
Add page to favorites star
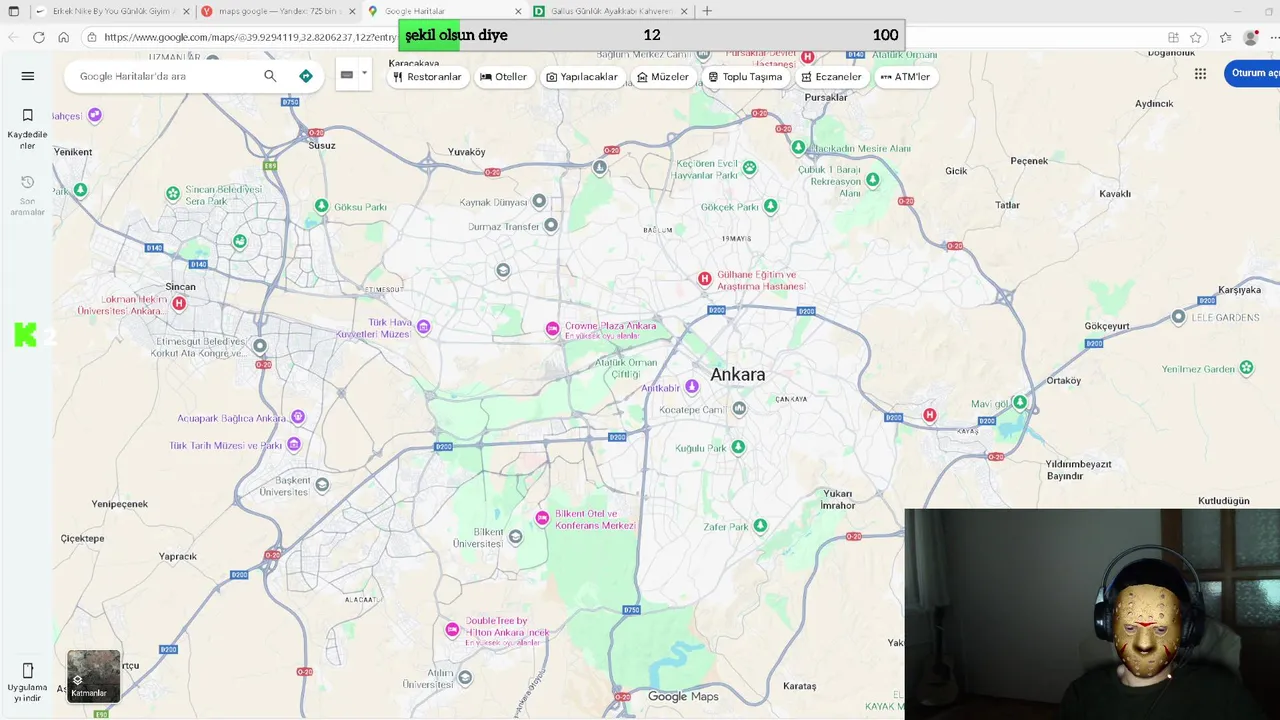(x=1196, y=37)
